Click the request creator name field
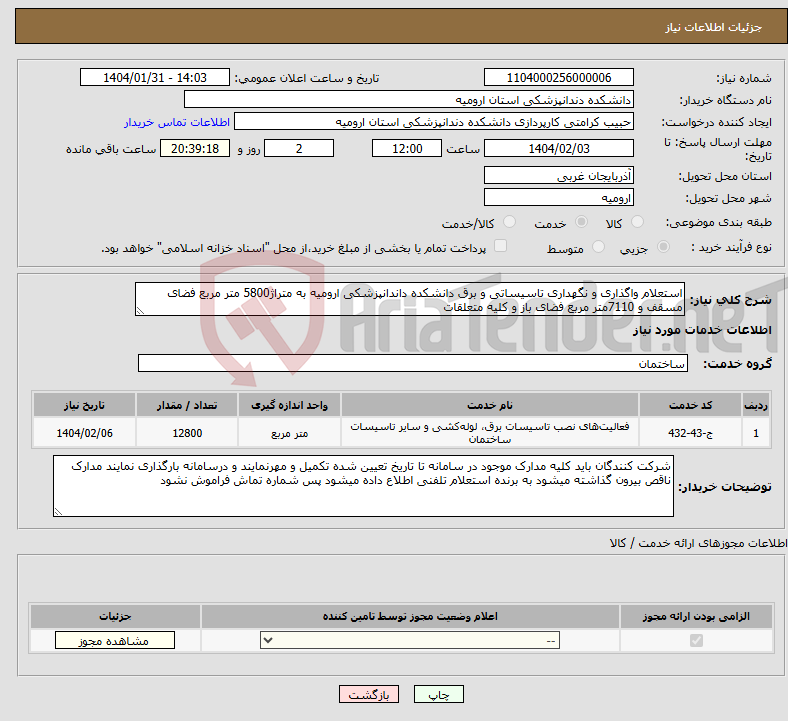Screen dimensions: 788x721 434,122
